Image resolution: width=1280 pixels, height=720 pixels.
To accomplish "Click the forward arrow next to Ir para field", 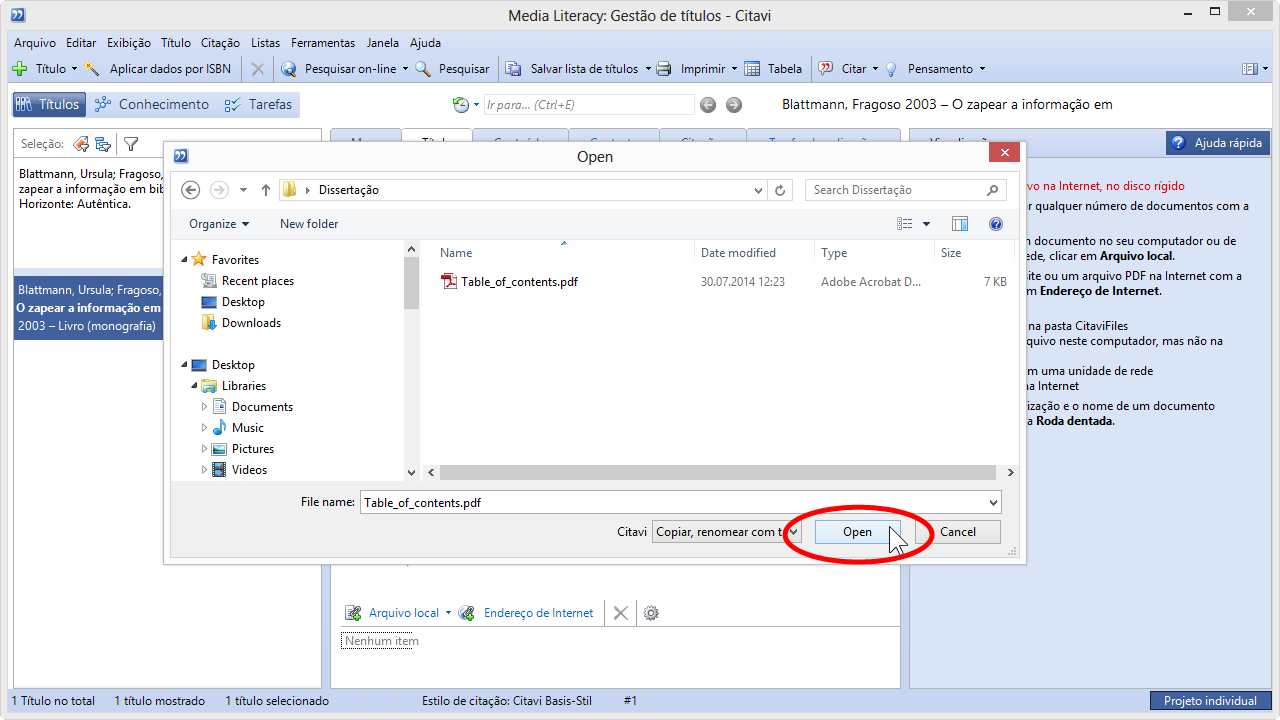I will (x=734, y=105).
